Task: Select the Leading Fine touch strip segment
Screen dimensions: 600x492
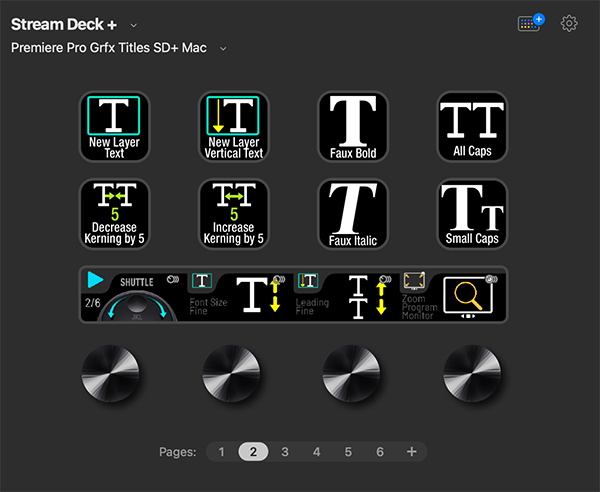Action: tap(346, 295)
